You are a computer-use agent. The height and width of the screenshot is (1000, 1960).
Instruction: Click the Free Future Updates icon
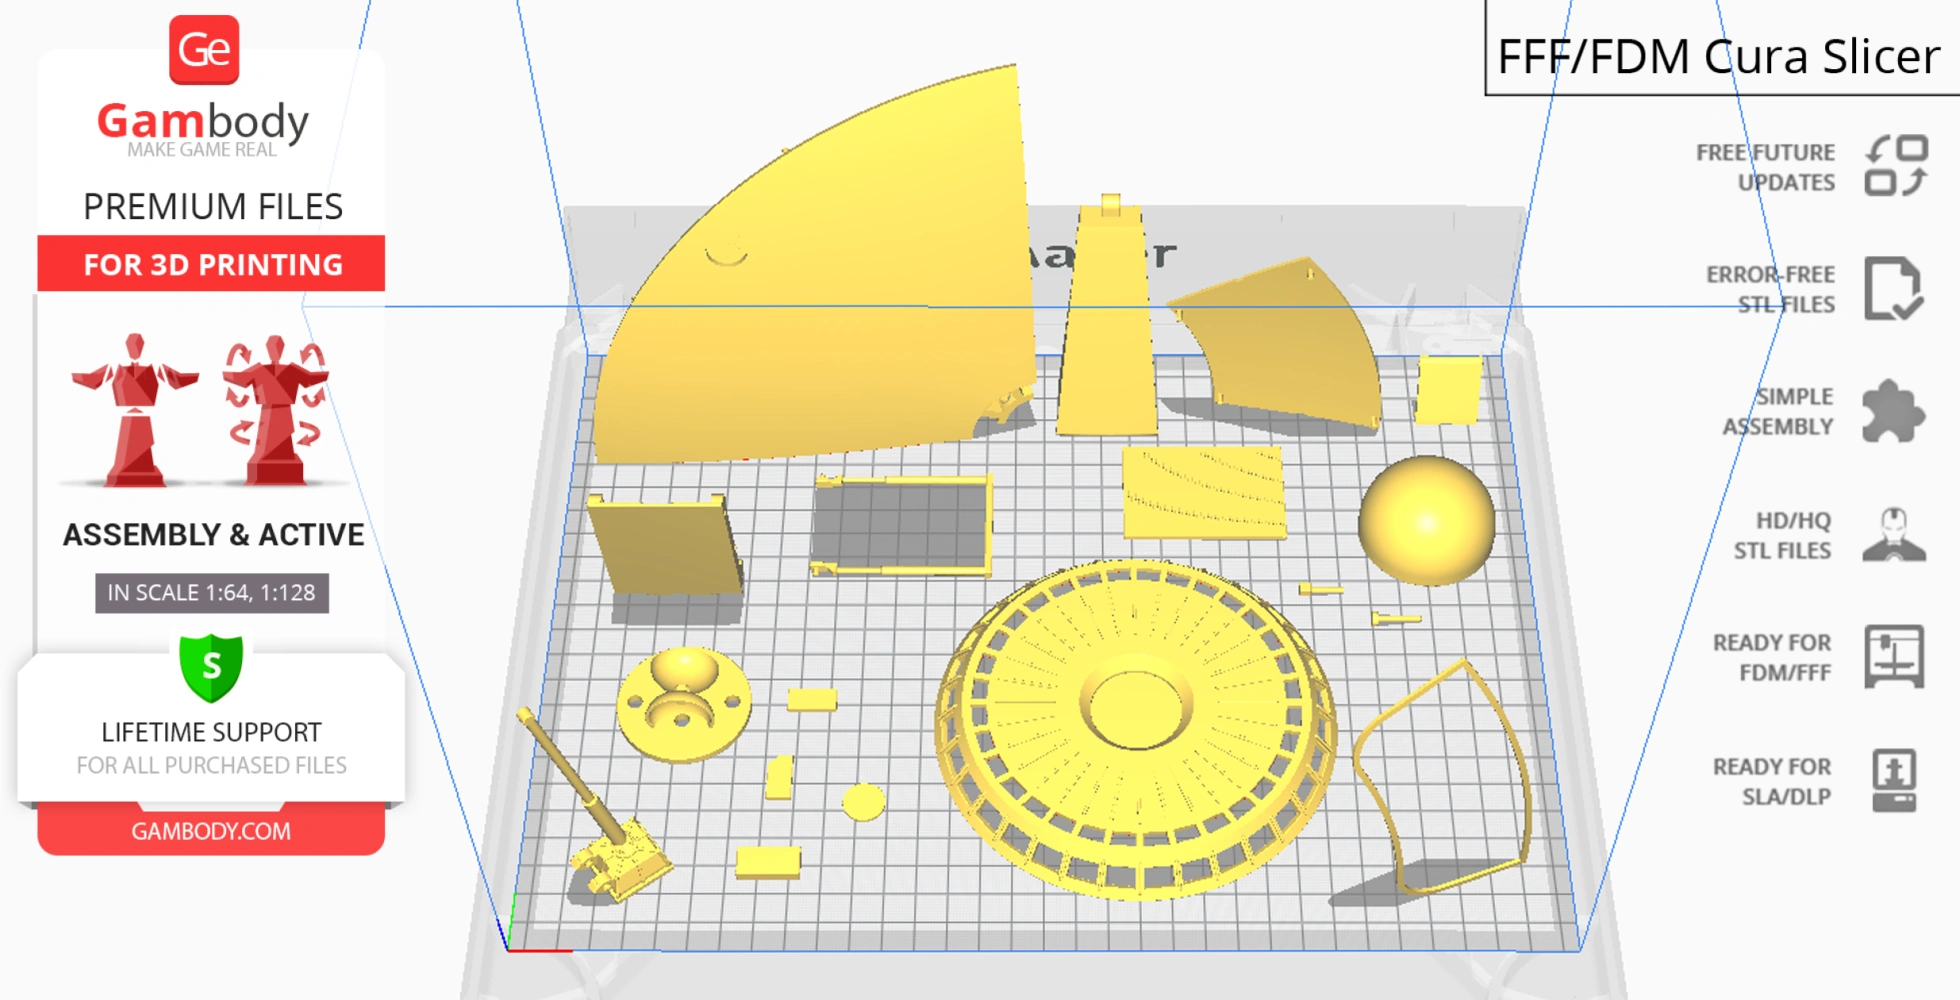click(1895, 167)
